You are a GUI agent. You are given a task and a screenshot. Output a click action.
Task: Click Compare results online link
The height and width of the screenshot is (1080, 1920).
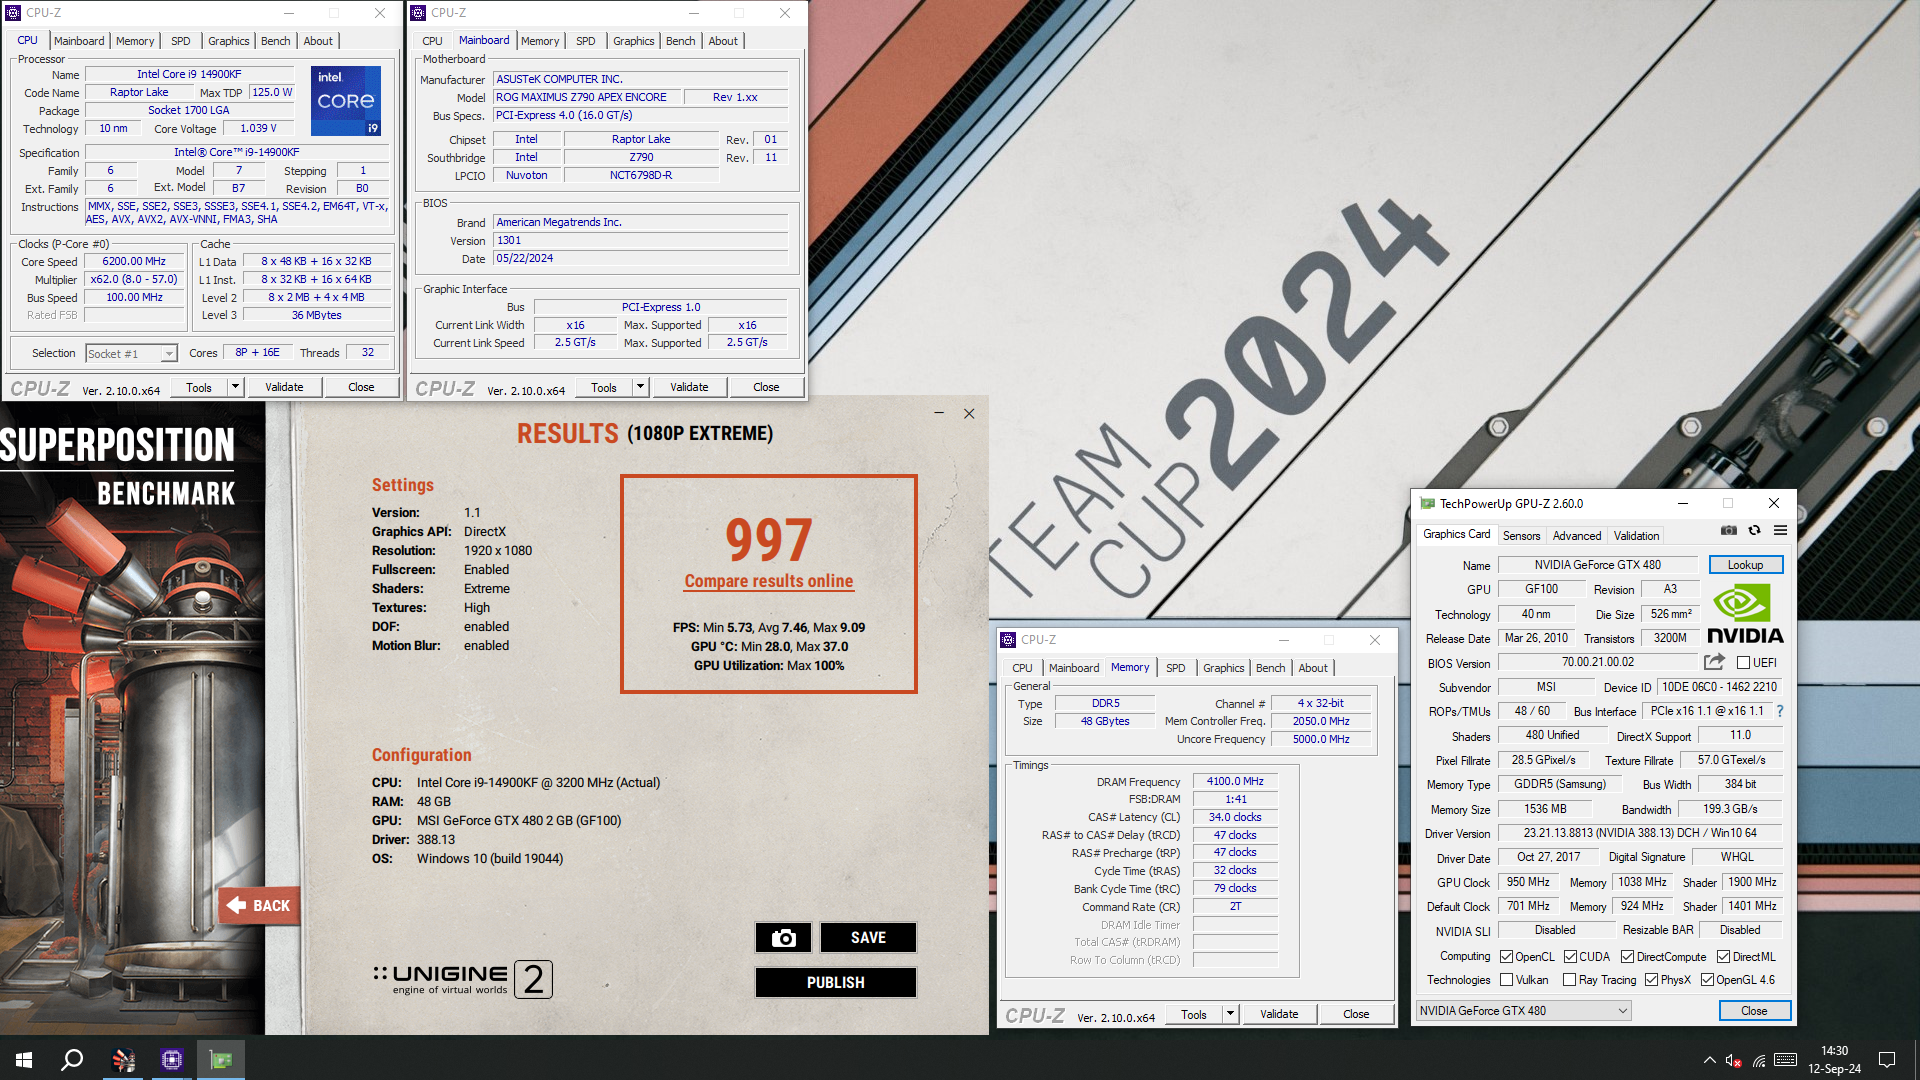tap(768, 581)
